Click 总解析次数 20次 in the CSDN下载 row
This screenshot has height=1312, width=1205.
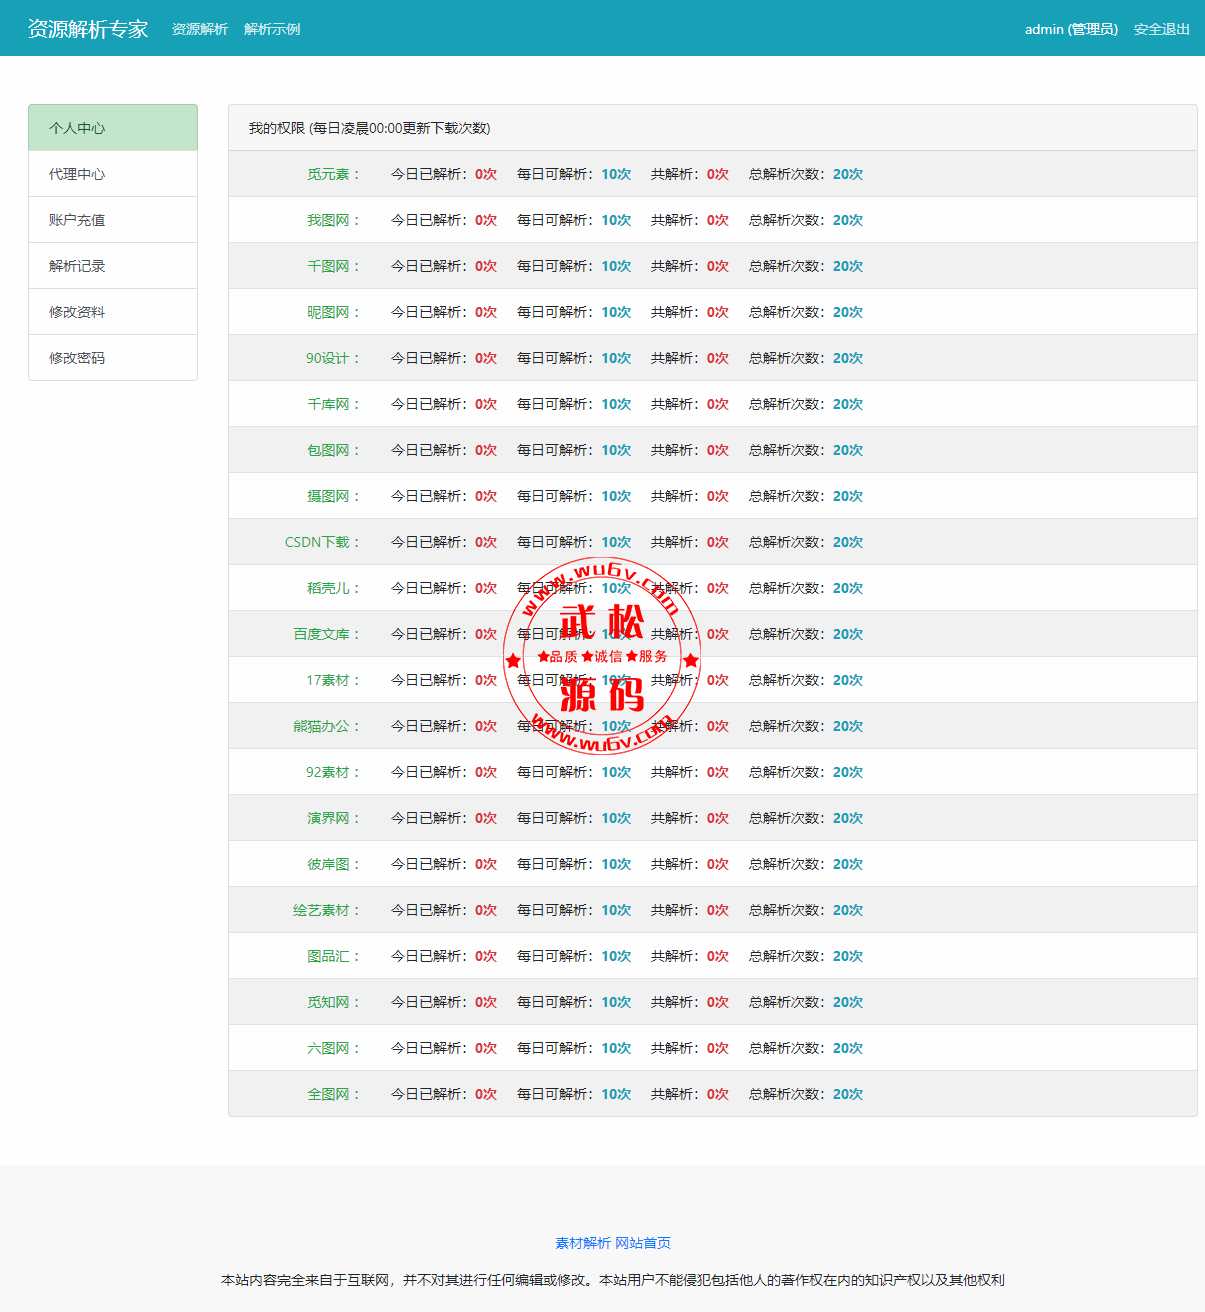(x=806, y=542)
